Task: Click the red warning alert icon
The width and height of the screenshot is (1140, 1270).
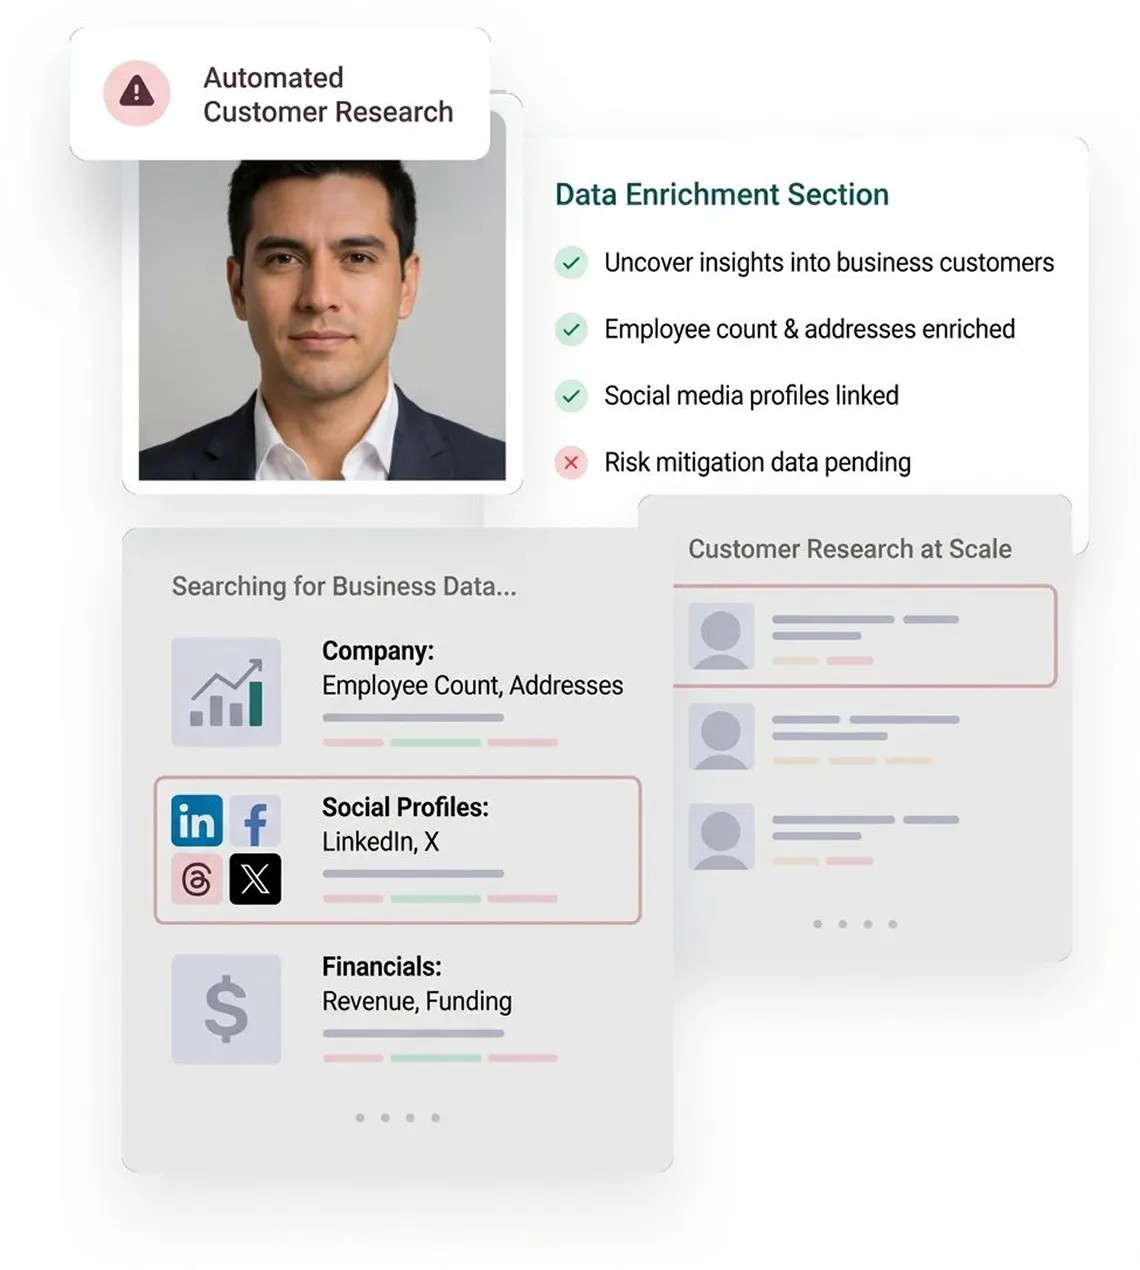Action: tap(137, 93)
